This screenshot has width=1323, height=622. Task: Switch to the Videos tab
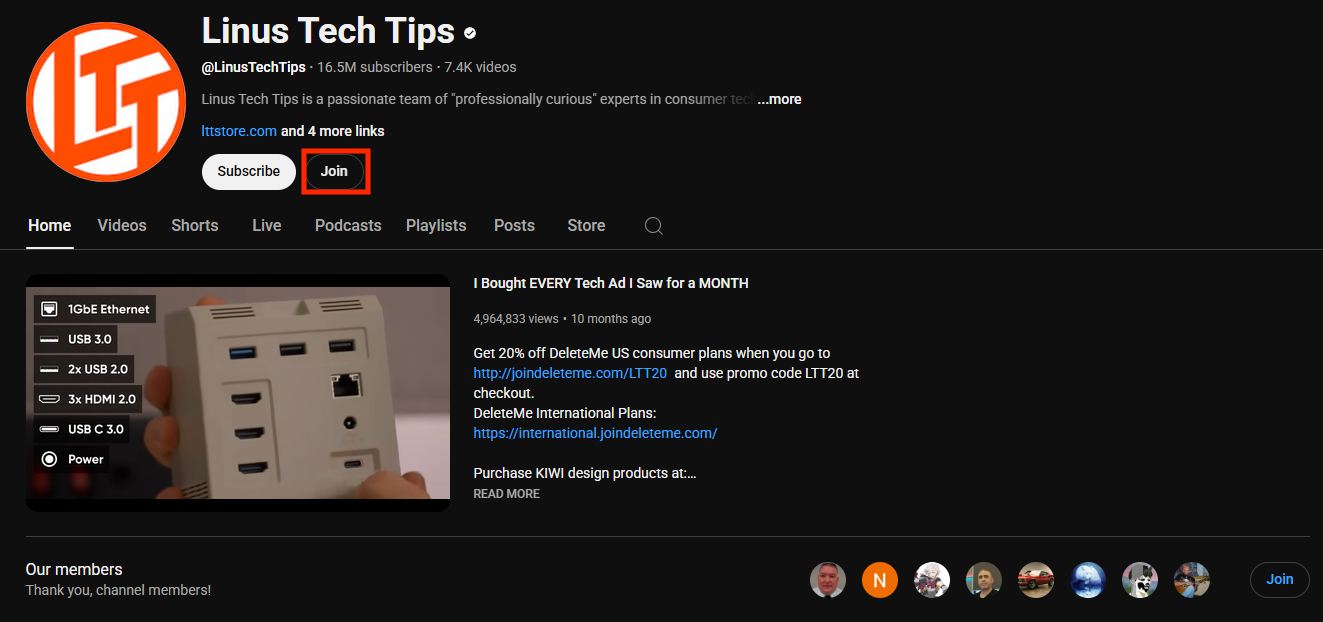point(121,225)
